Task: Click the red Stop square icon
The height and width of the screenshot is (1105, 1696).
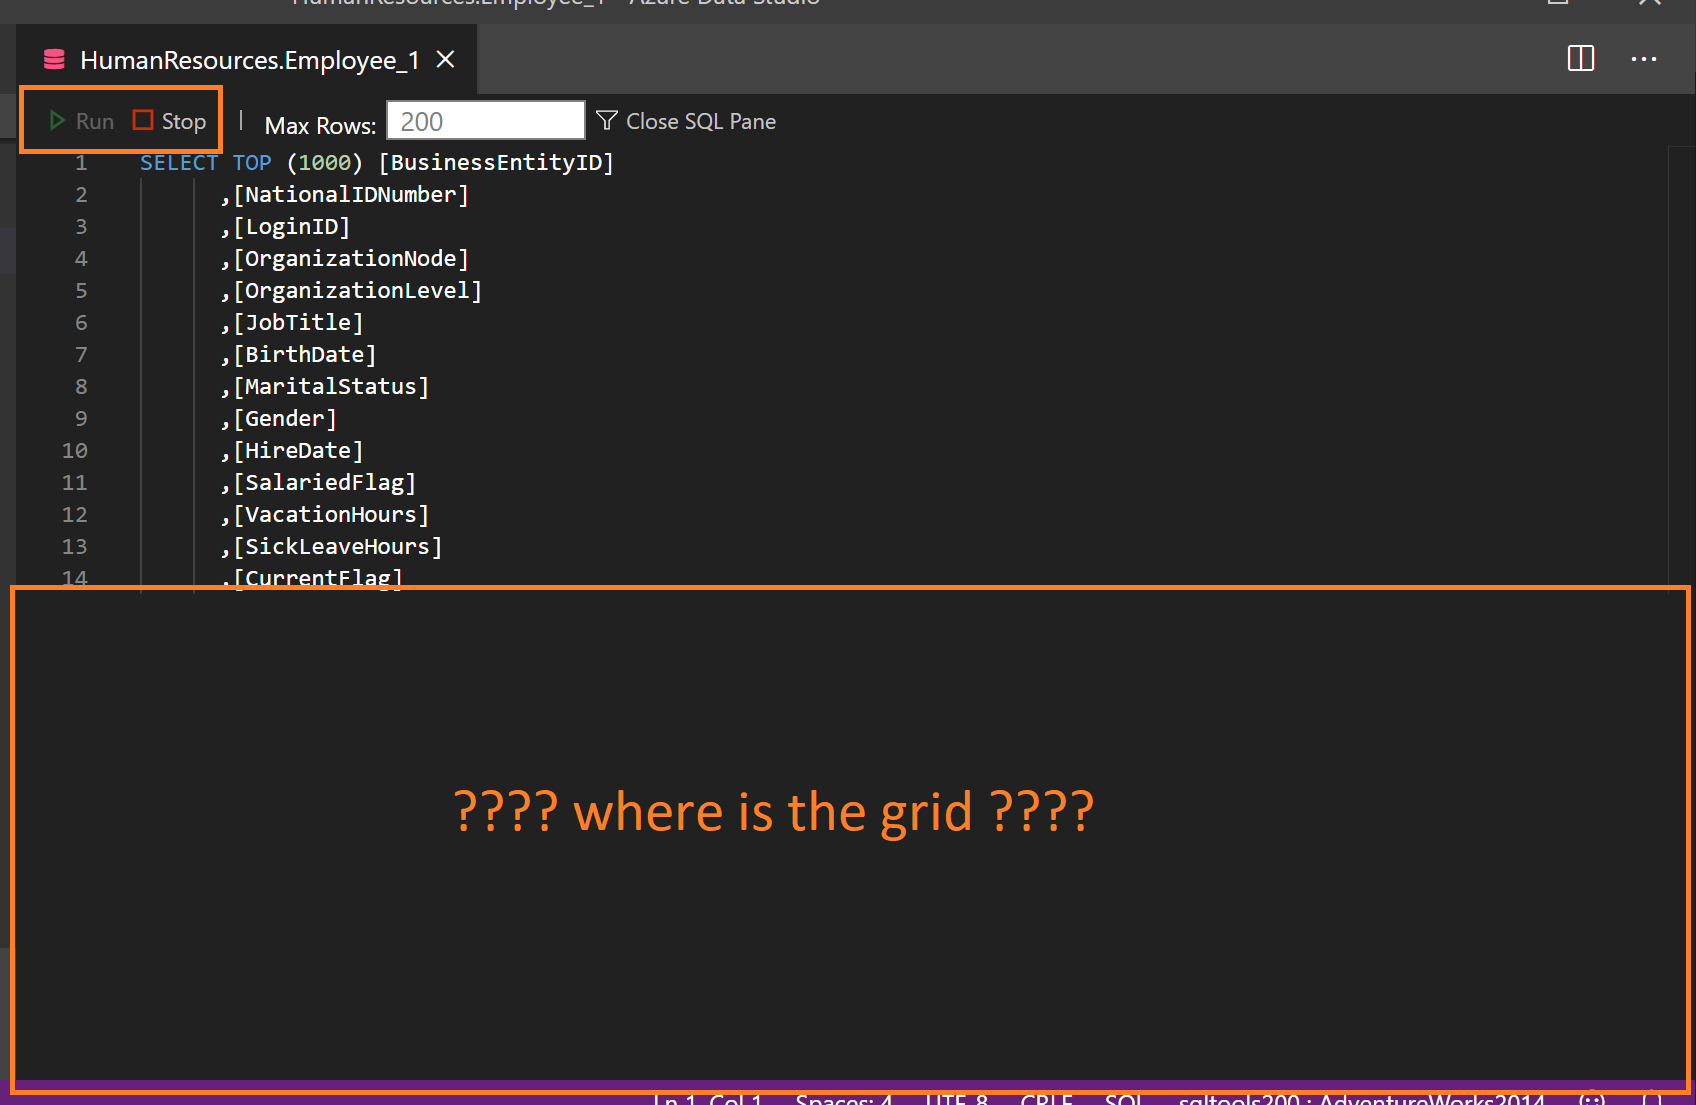Action: click(141, 119)
